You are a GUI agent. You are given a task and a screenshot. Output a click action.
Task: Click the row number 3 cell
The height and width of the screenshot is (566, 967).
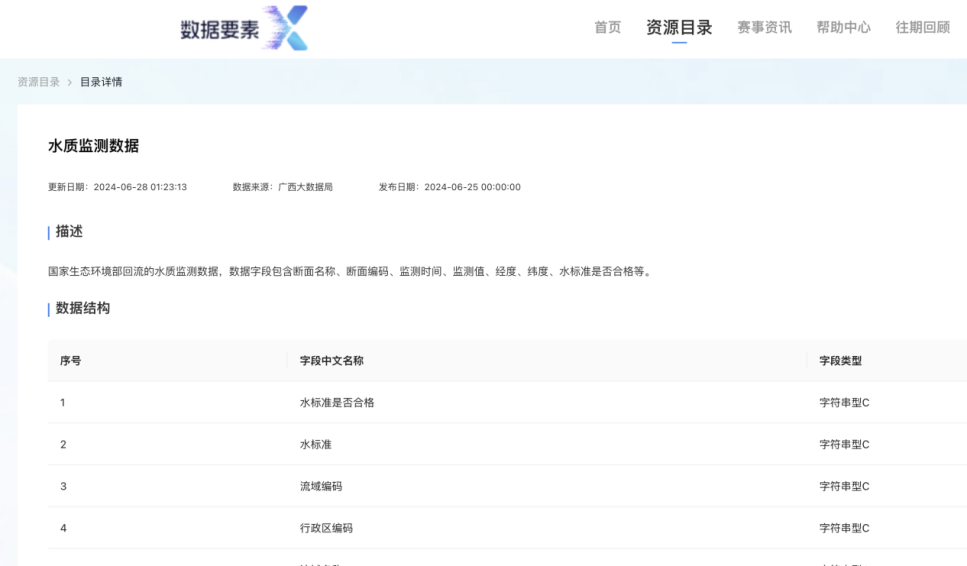point(63,486)
